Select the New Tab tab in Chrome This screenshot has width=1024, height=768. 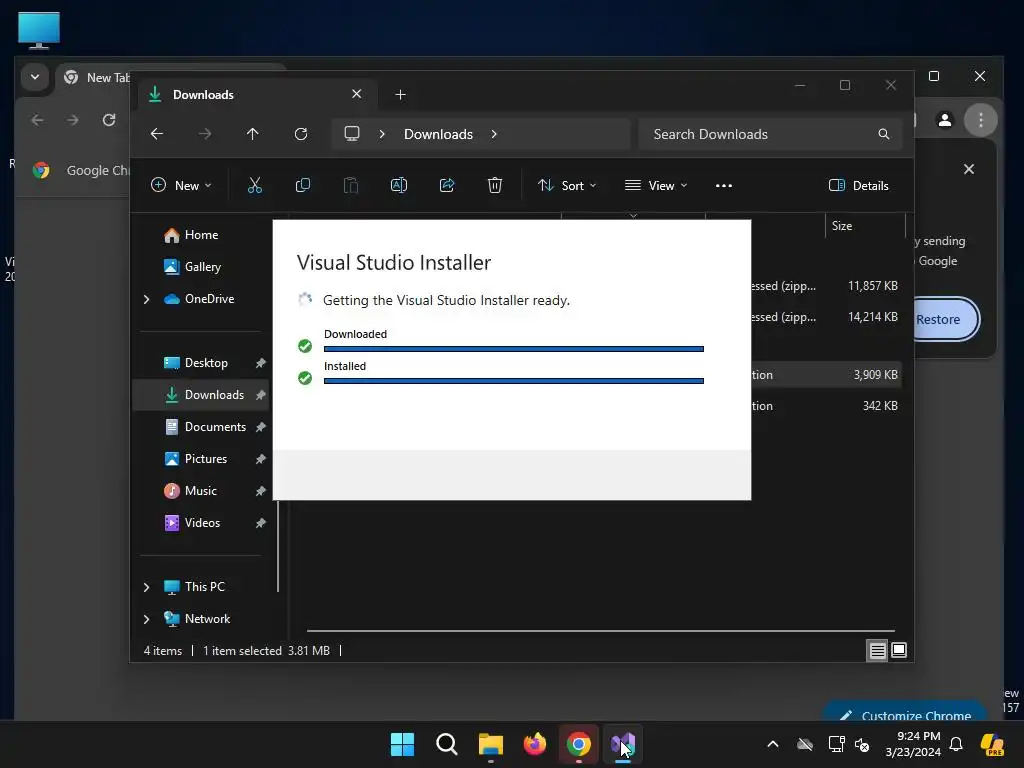point(98,78)
